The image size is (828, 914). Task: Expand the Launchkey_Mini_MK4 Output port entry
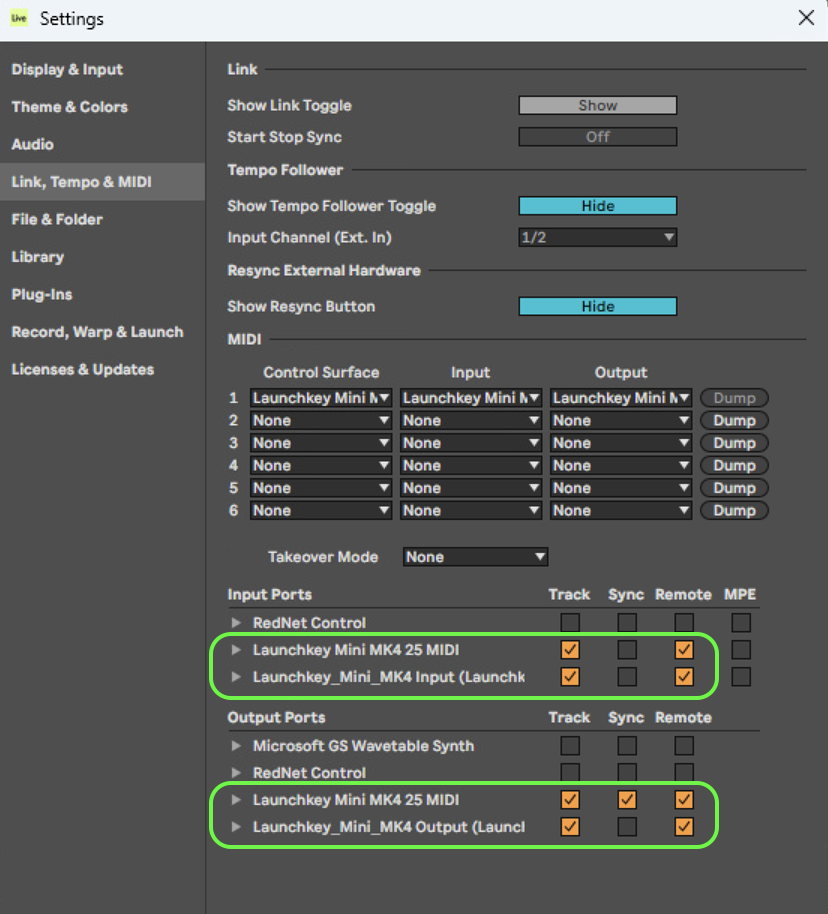(236, 827)
